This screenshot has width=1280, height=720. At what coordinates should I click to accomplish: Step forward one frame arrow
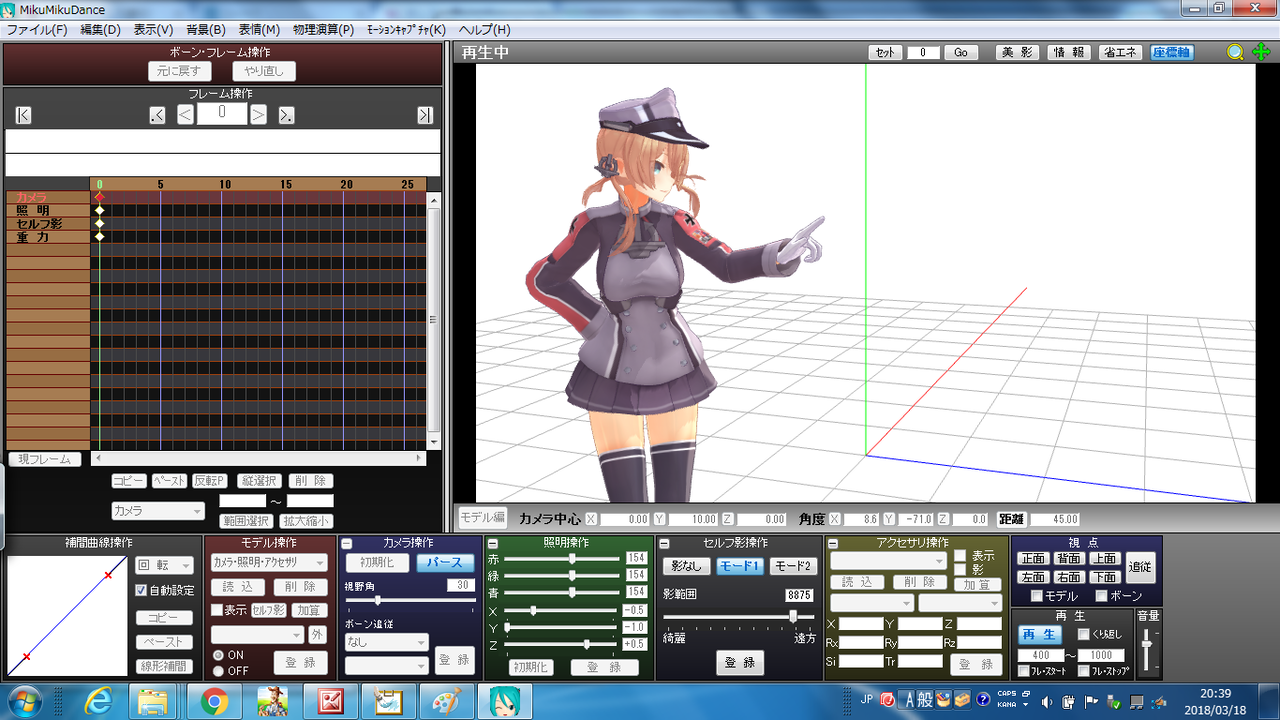coord(258,115)
